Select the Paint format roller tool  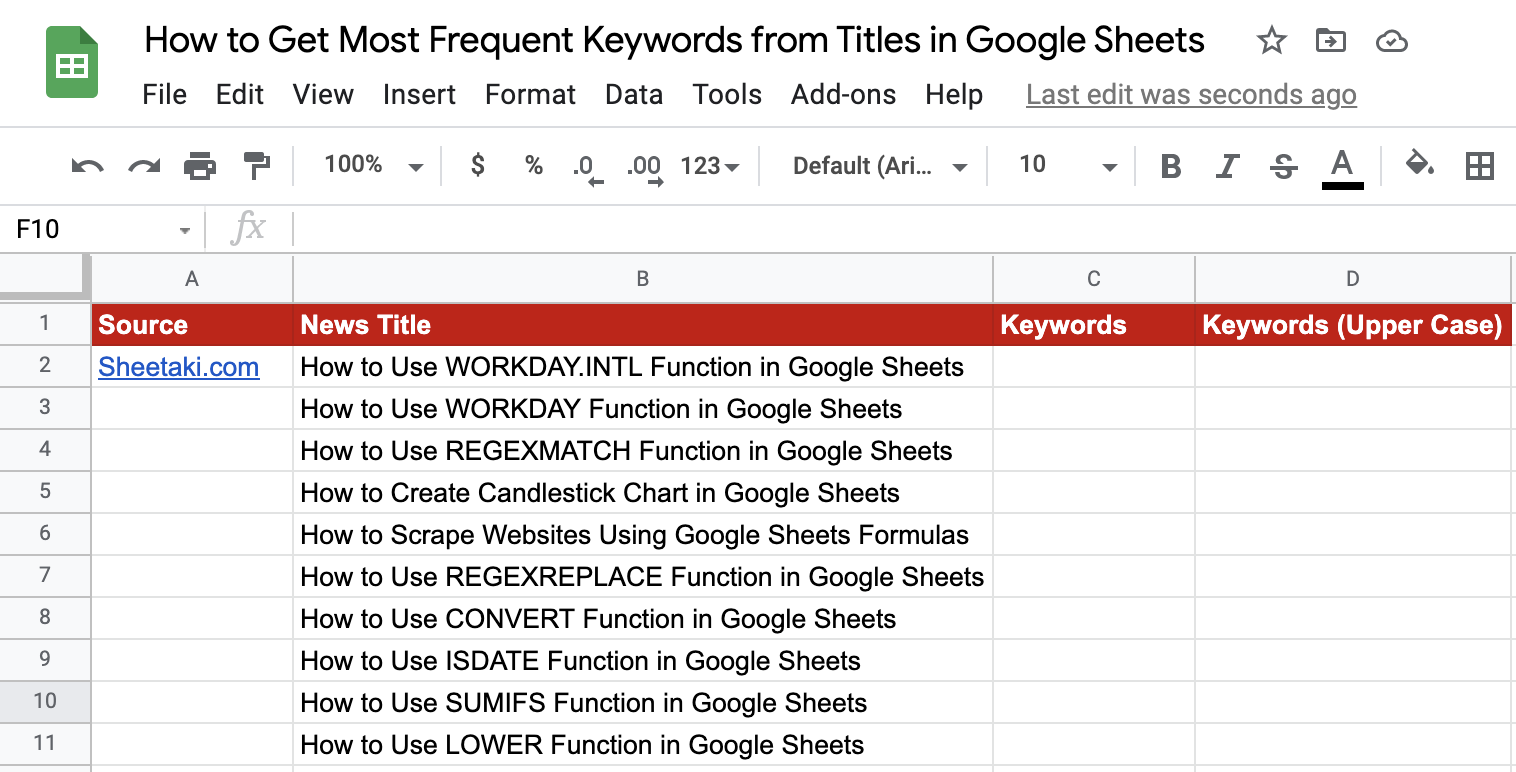pos(257,166)
